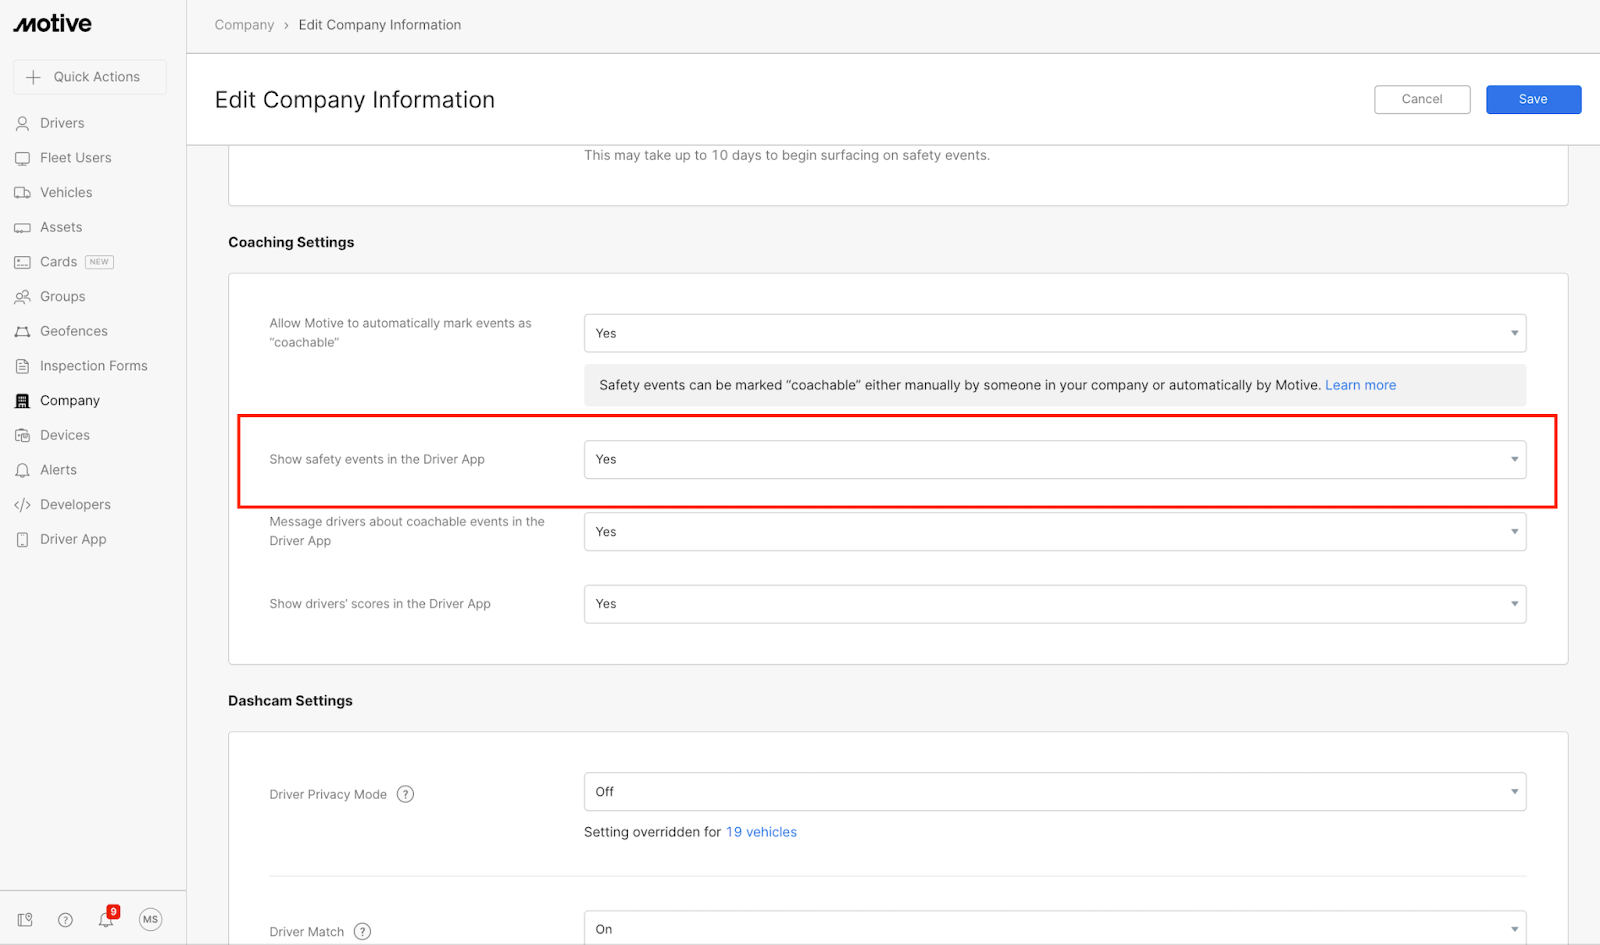The height and width of the screenshot is (945, 1600).
Task: Click the Driver Match label
Action: (307, 932)
